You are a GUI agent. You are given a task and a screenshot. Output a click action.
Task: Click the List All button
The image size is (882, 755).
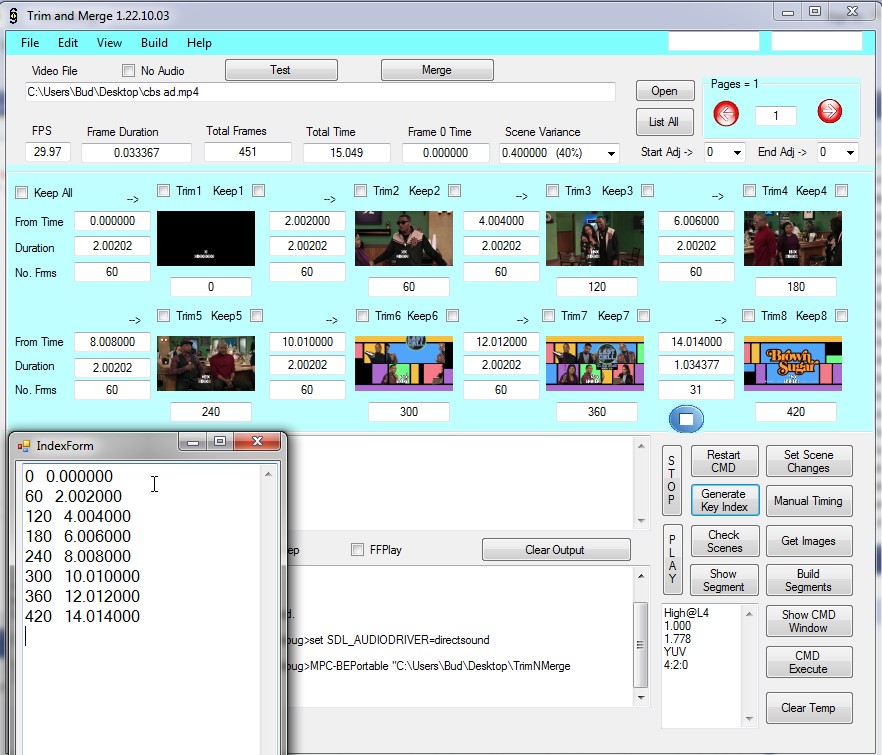click(665, 122)
